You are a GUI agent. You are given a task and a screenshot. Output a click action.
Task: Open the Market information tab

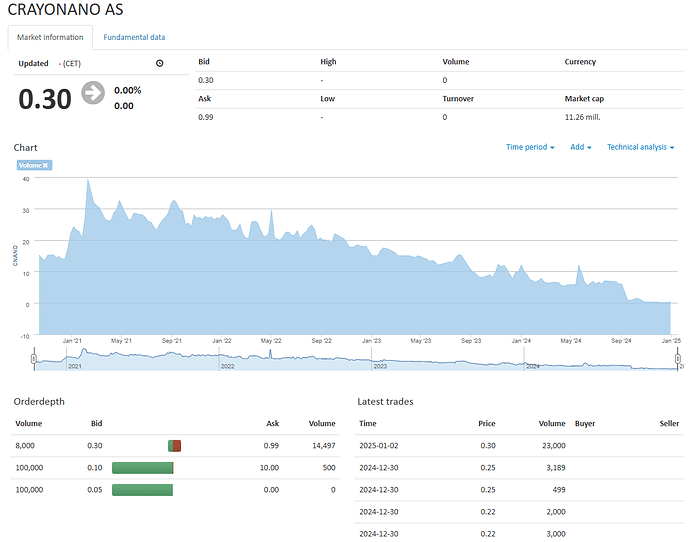tap(50, 37)
